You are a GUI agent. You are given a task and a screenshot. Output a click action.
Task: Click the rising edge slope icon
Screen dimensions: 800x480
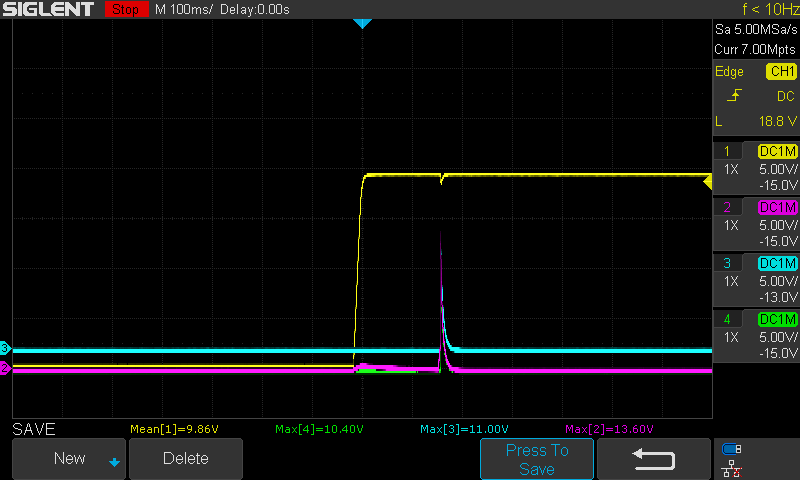click(734, 95)
